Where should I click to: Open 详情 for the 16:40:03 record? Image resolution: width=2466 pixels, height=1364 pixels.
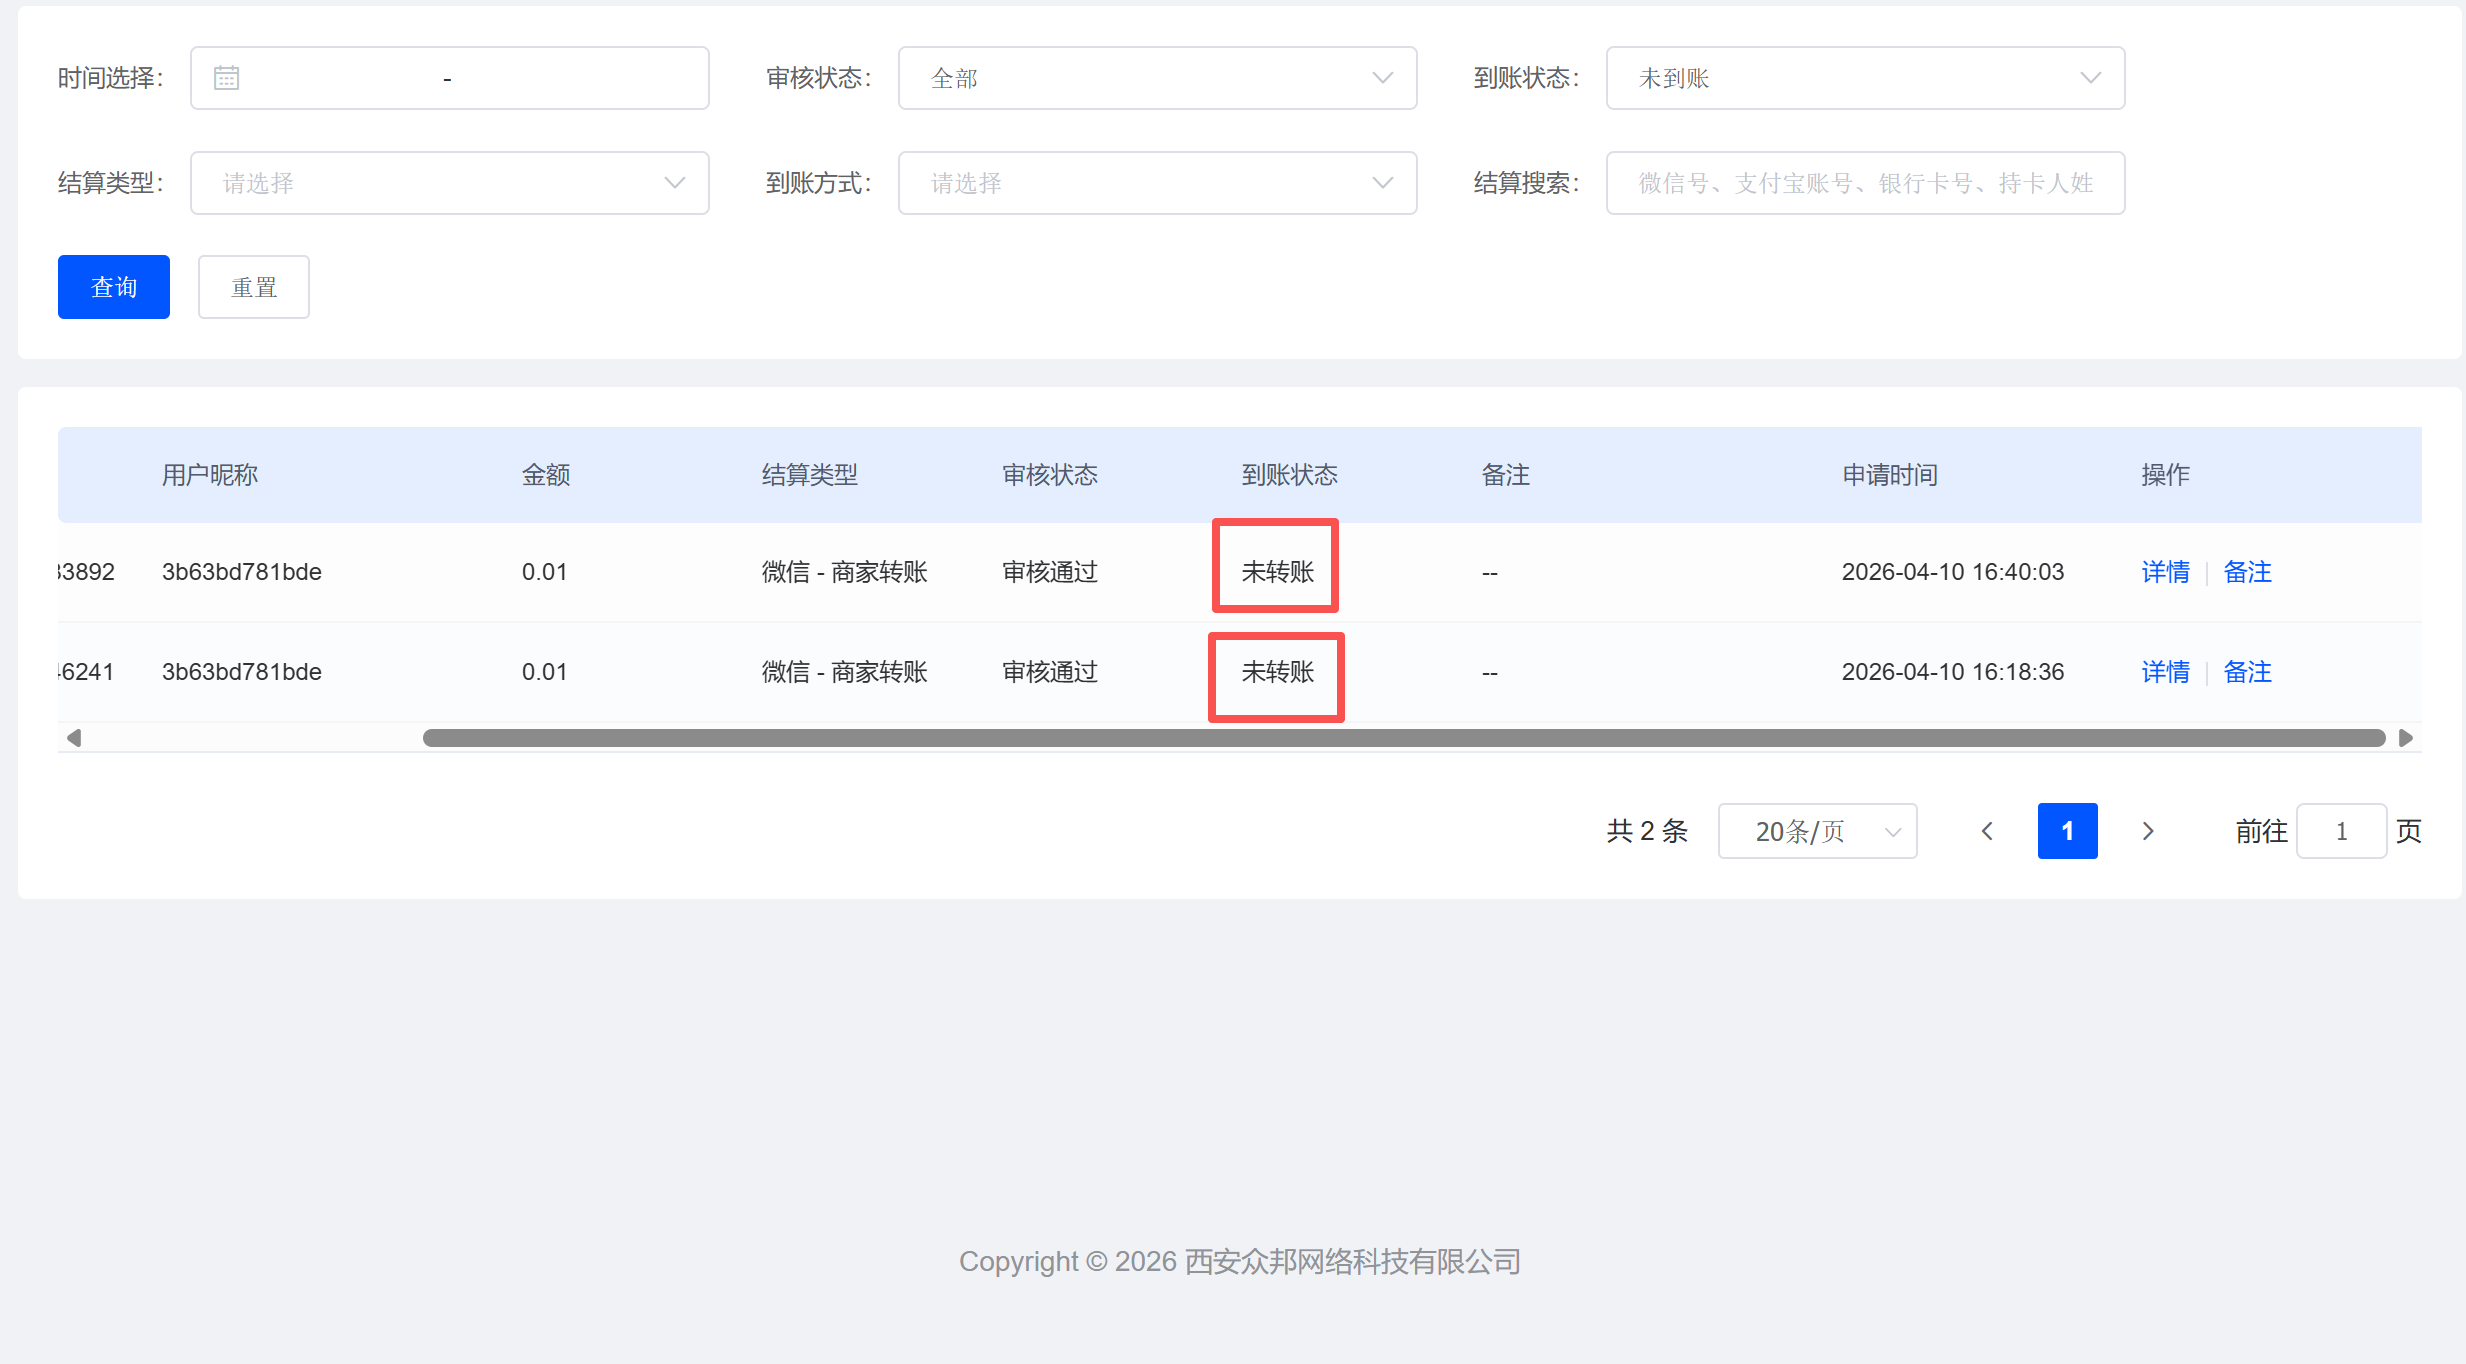2165,572
